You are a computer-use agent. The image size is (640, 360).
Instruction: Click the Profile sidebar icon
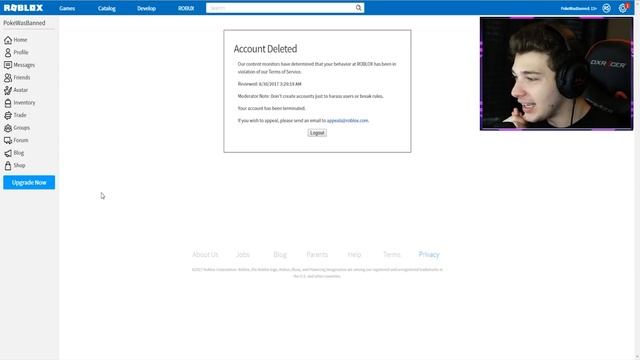[x=8, y=53]
